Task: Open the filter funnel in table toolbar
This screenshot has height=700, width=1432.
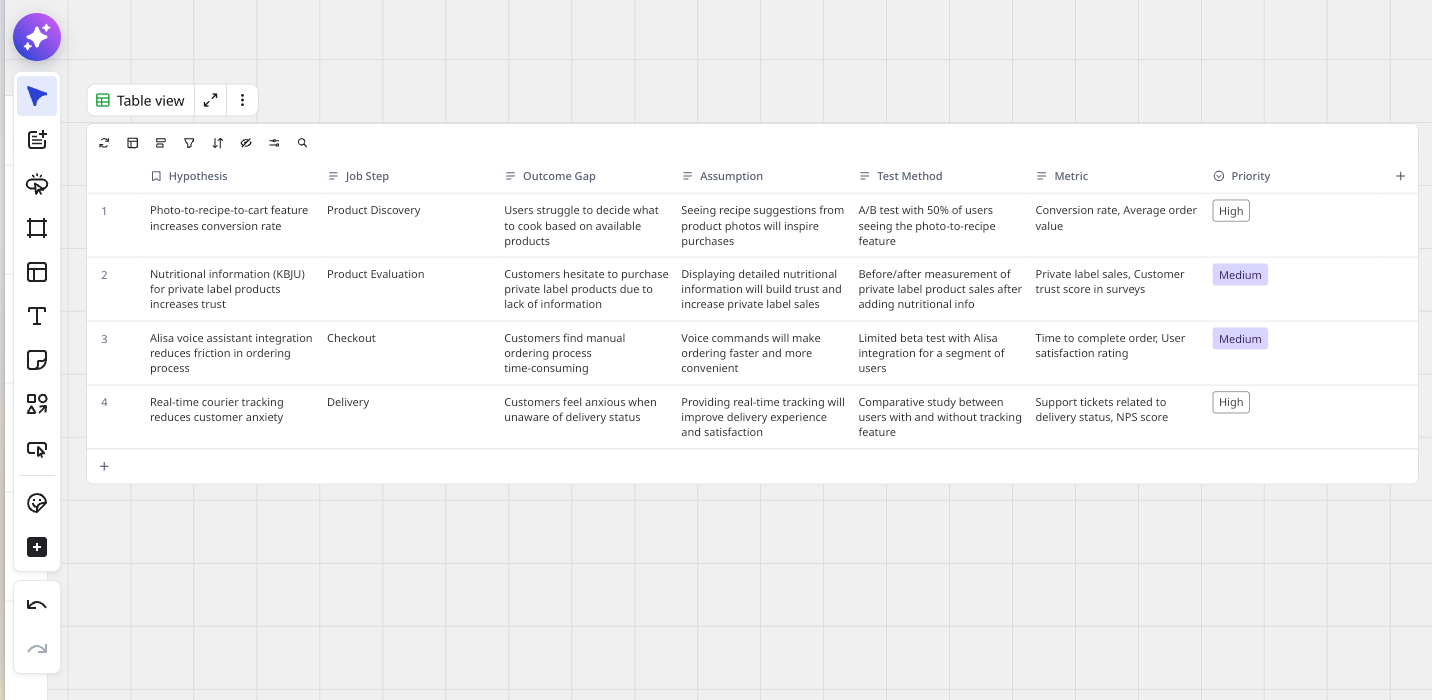Action: point(189,143)
